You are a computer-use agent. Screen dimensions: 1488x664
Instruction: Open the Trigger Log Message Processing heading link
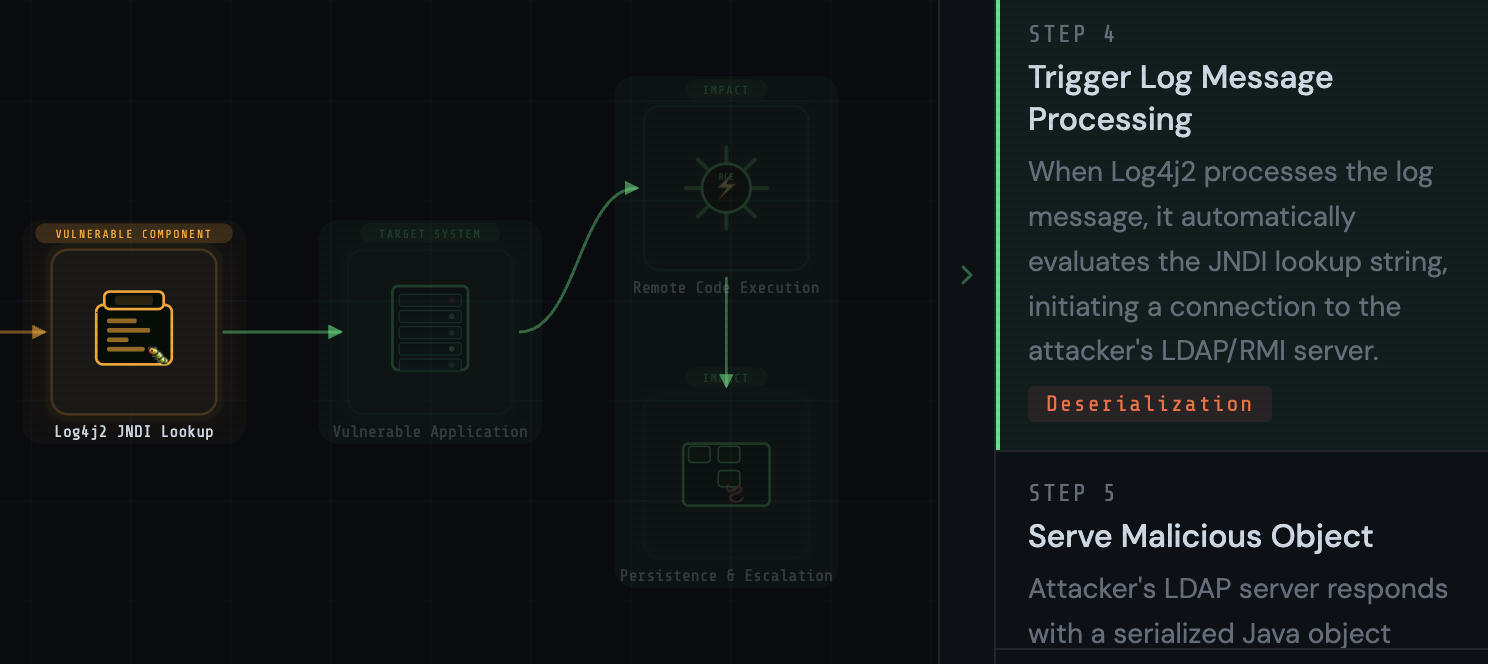(x=1180, y=97)
